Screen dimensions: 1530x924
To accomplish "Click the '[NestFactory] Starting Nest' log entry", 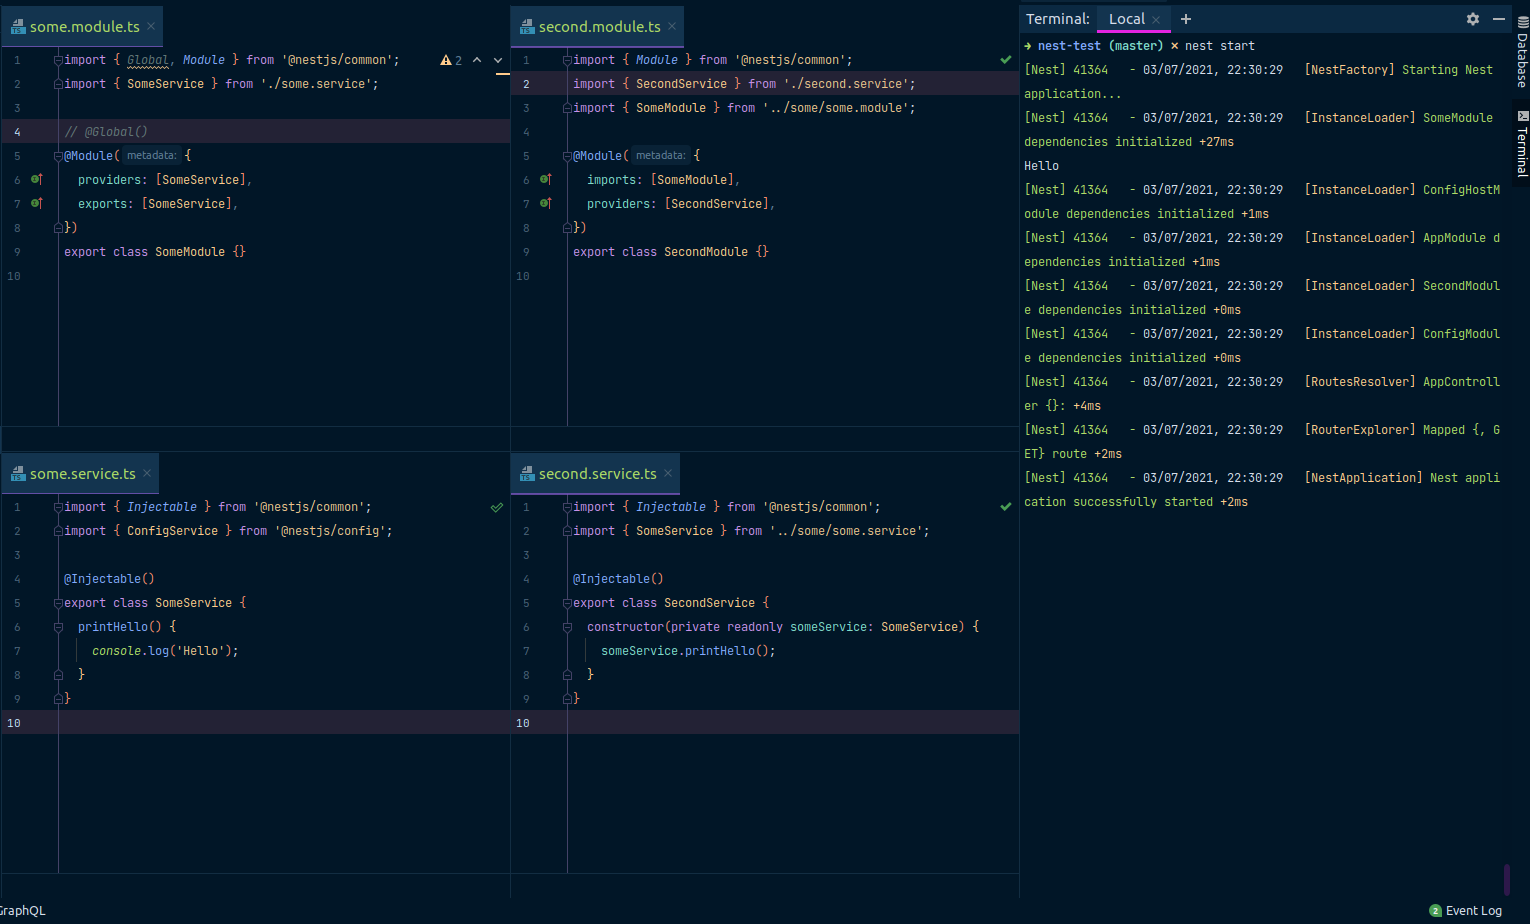I will coord(1398,70).
